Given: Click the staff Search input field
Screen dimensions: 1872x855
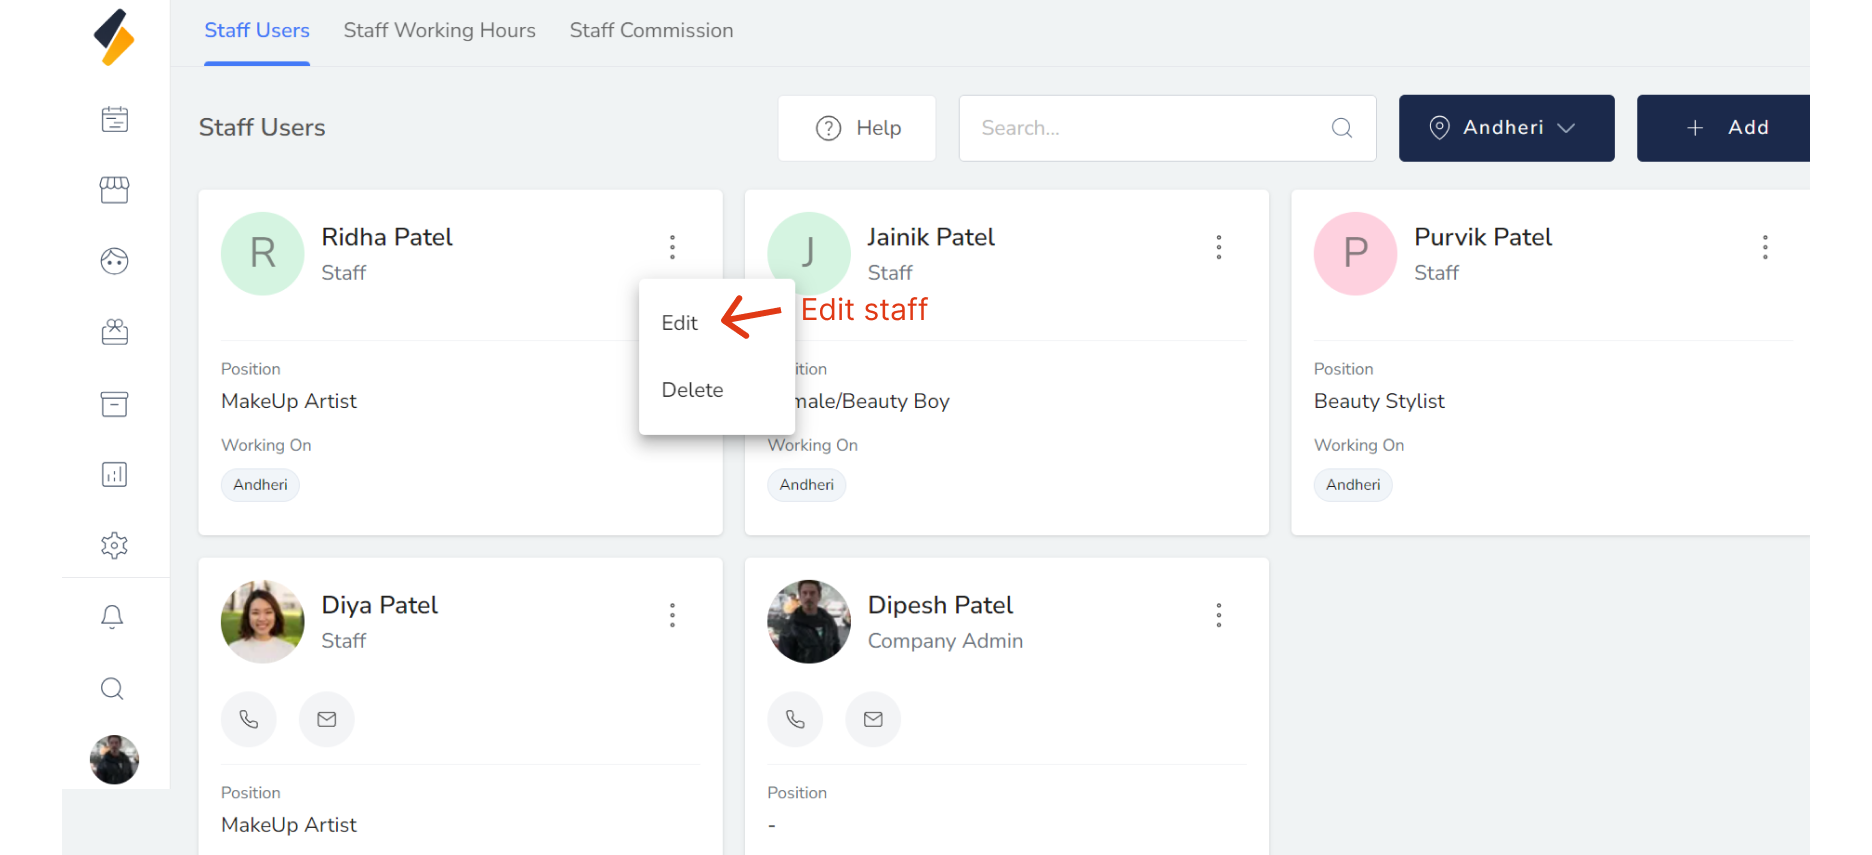Looking at the screenshot, I should coord(1150,128).
